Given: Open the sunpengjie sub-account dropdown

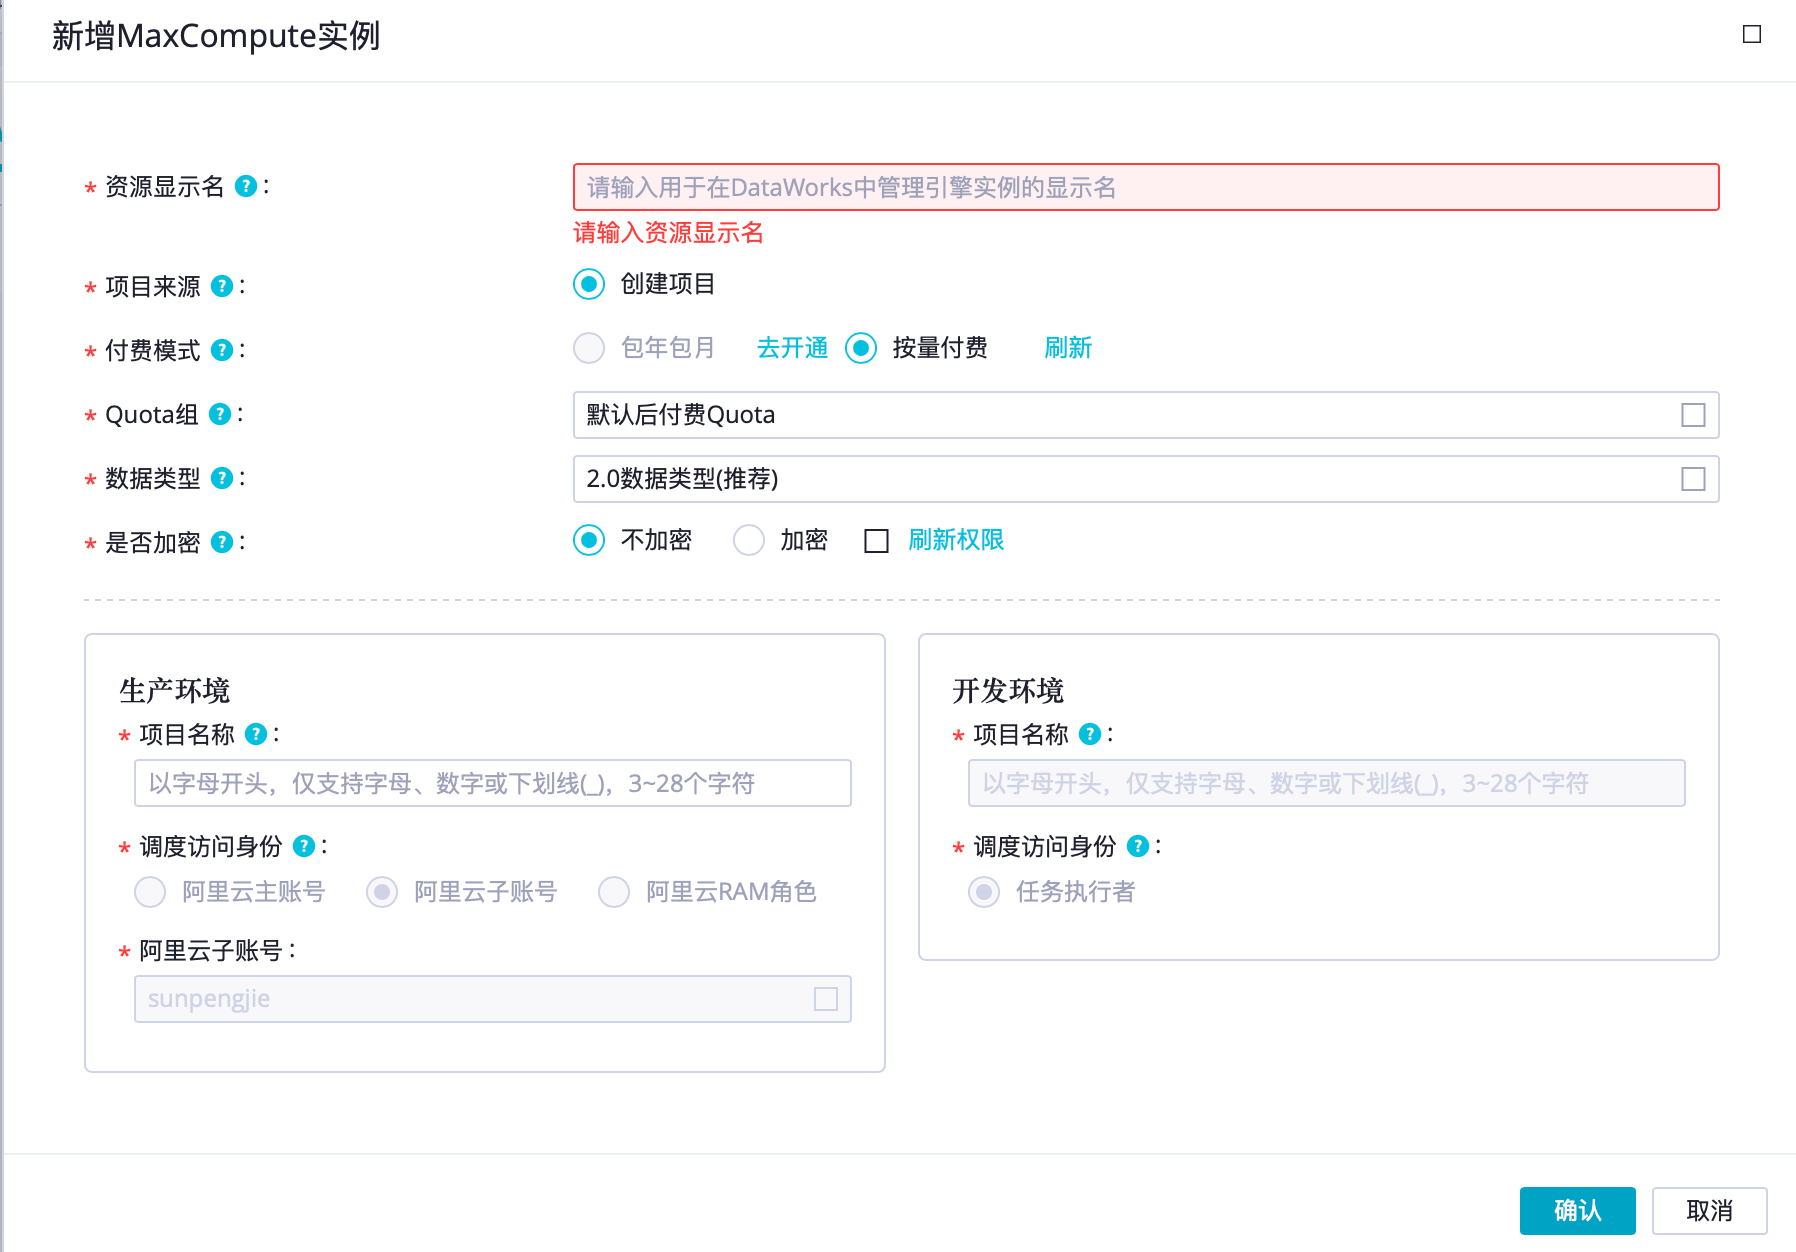Looking at the screenshot, I should [x=493, y=999].
